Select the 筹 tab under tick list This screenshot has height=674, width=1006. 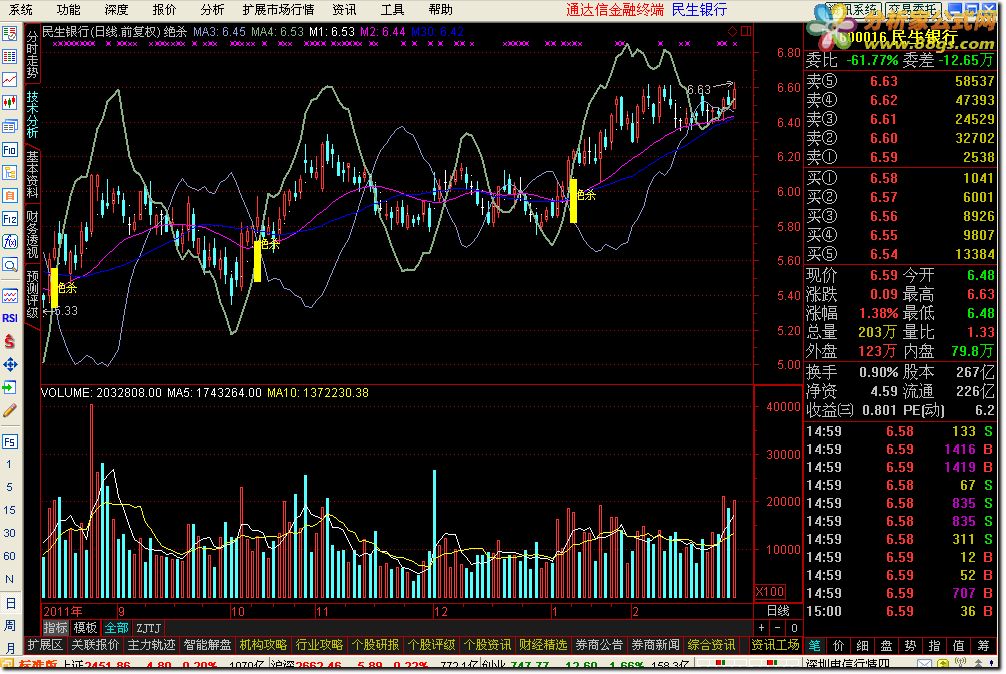click(x=983, y=646)
